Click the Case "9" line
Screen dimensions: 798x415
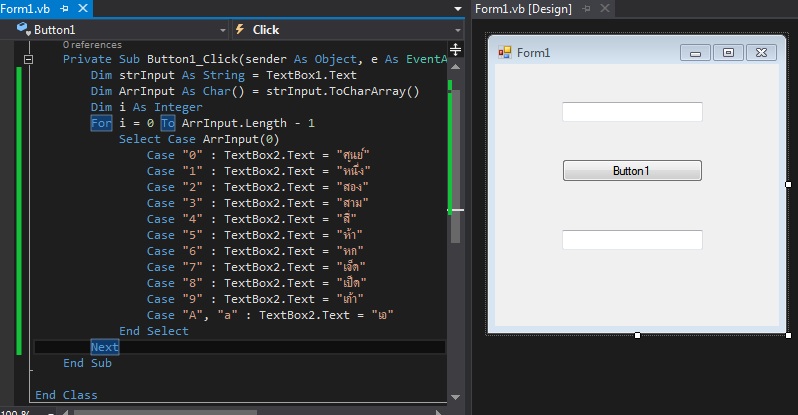click(255, 299)
